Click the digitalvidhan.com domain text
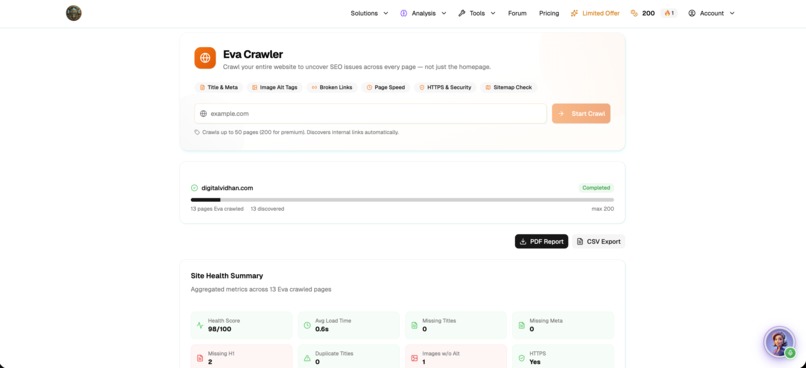This screenshot has width=806, height=368. pyautogui.click(x=227, y=188)
